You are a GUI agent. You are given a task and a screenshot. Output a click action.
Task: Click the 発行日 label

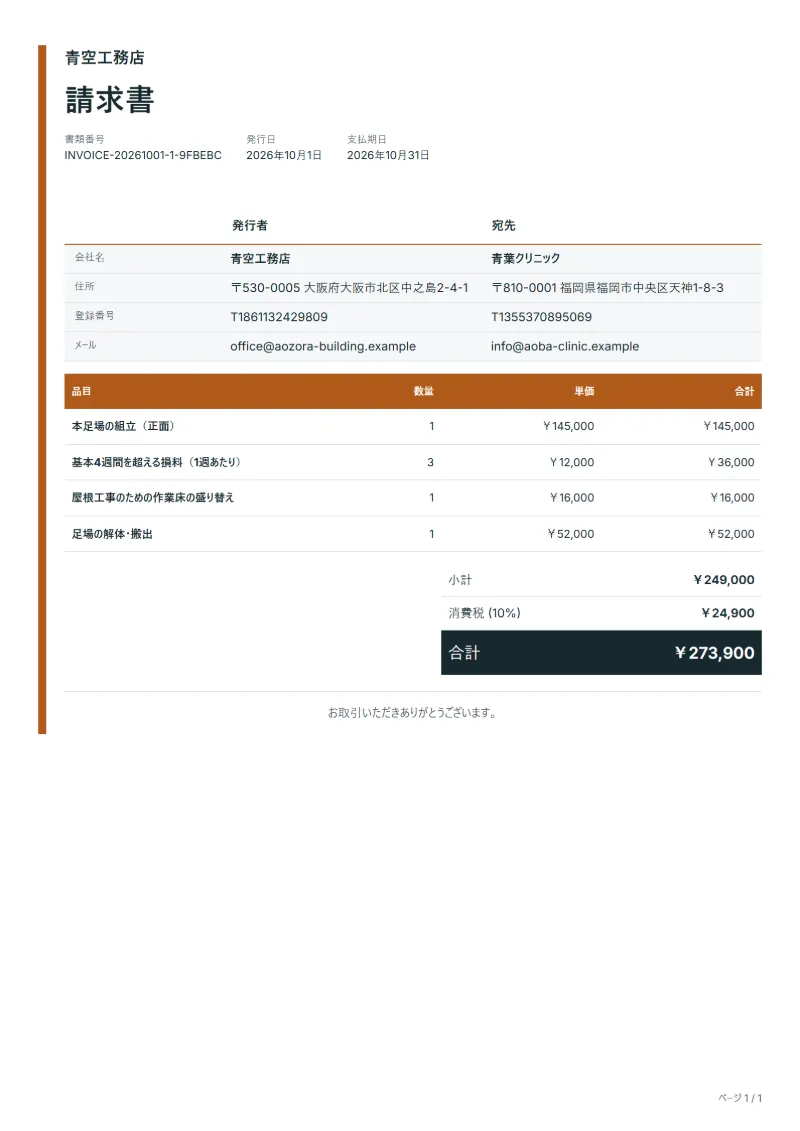click(x=260, y=139)
